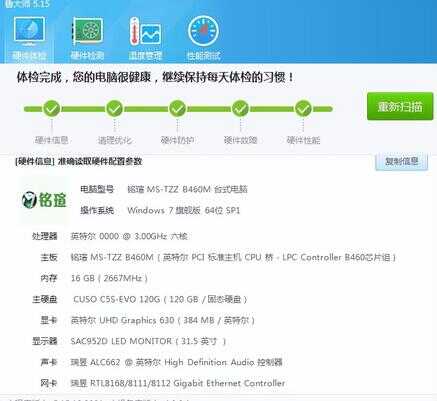Select the 硬件故障 check step

(240, 109)
